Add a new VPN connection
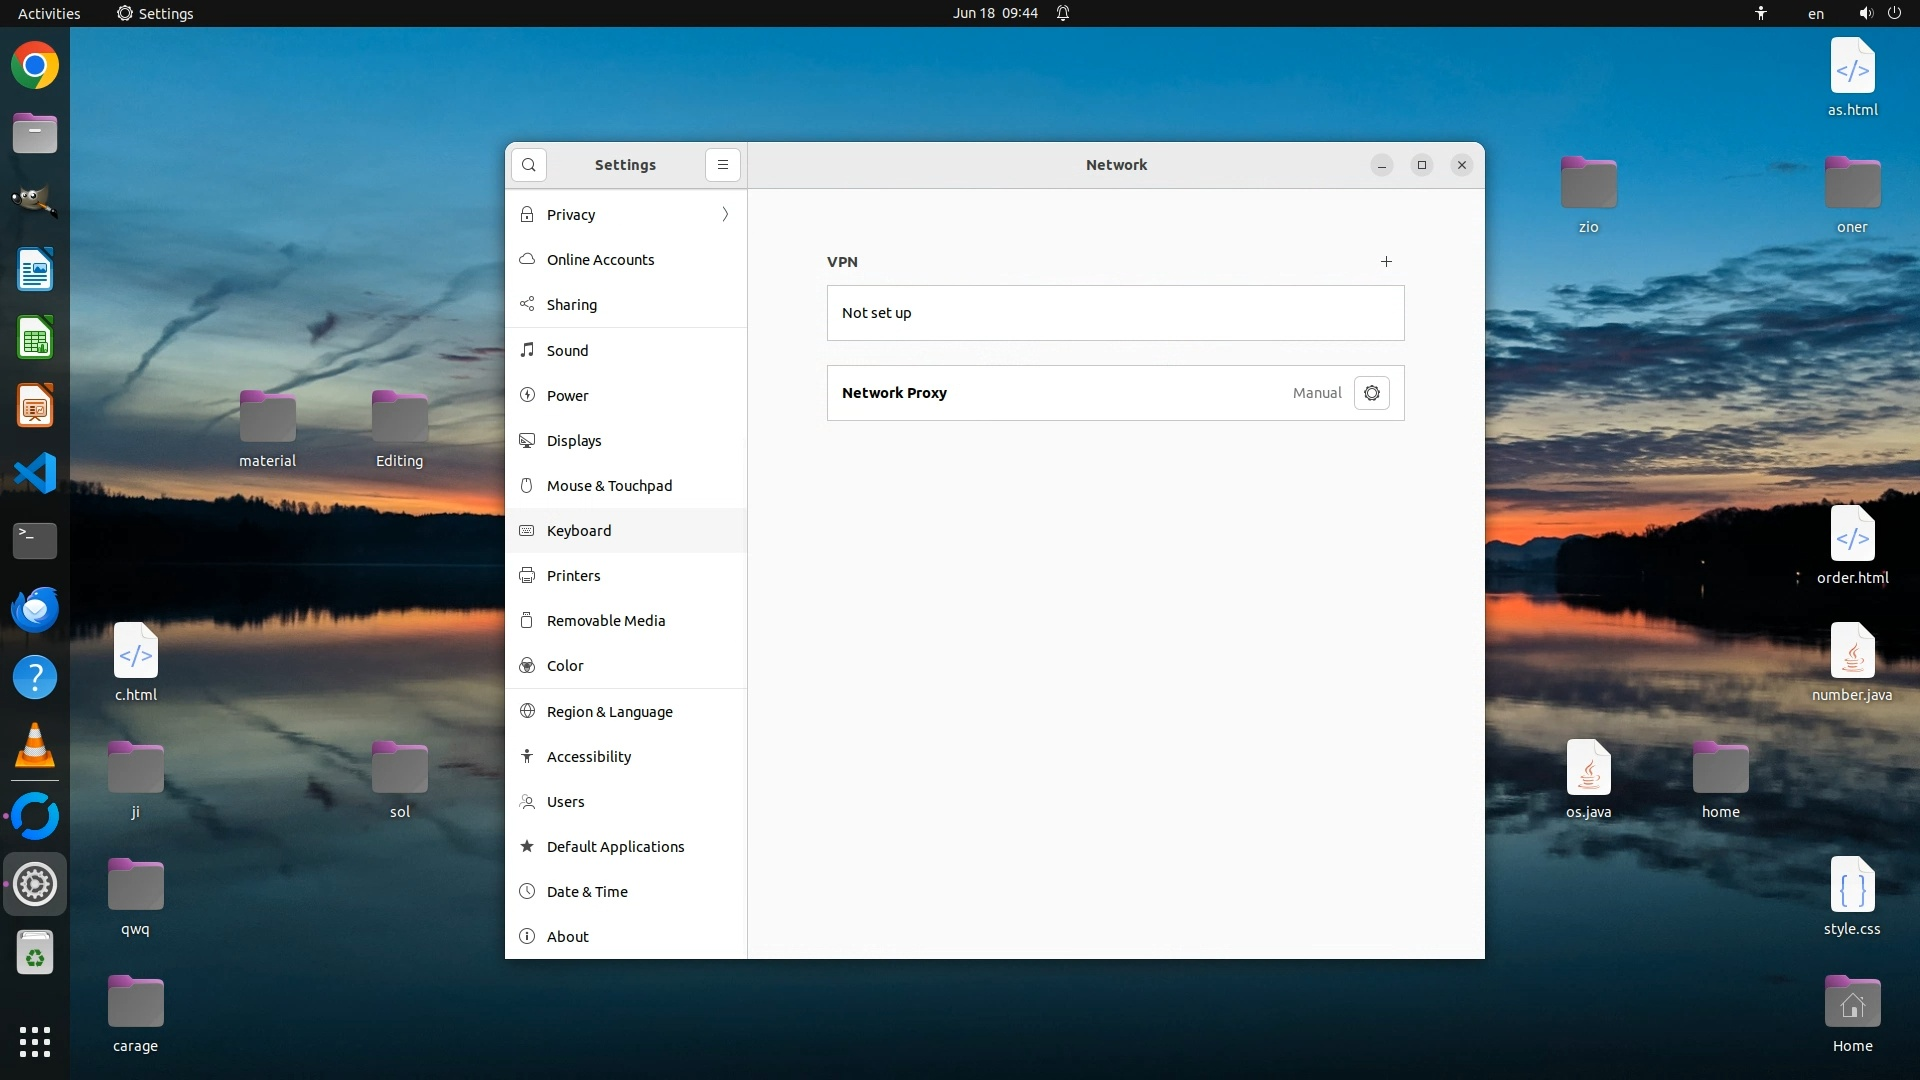 click(1386, 262)
